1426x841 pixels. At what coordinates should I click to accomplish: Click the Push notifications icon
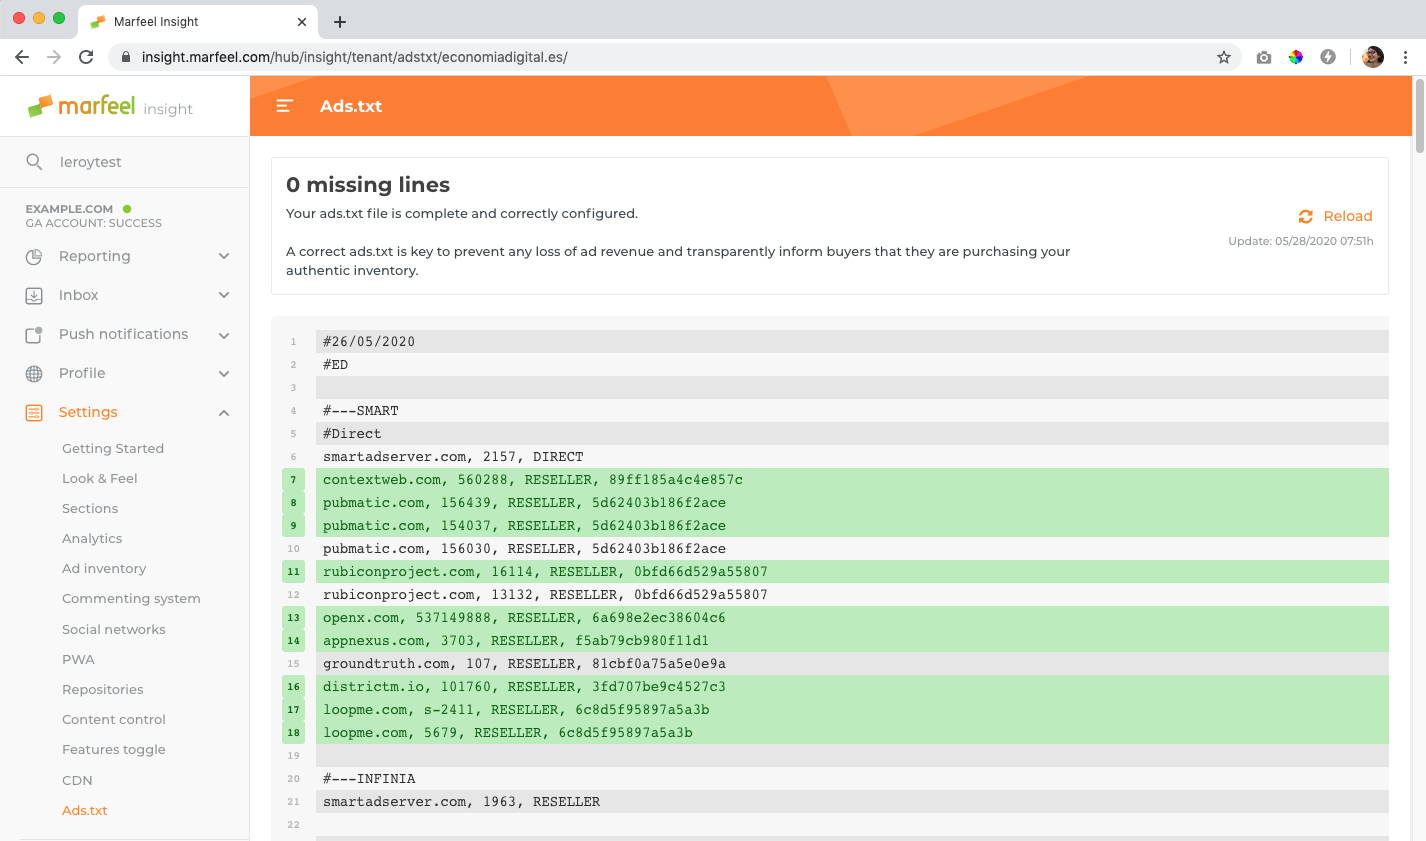coord(34,335)
